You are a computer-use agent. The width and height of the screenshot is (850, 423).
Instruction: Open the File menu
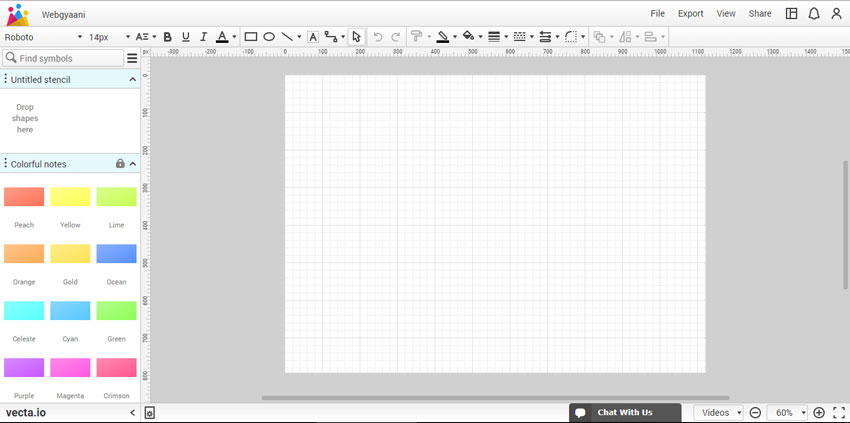[657, 14]
